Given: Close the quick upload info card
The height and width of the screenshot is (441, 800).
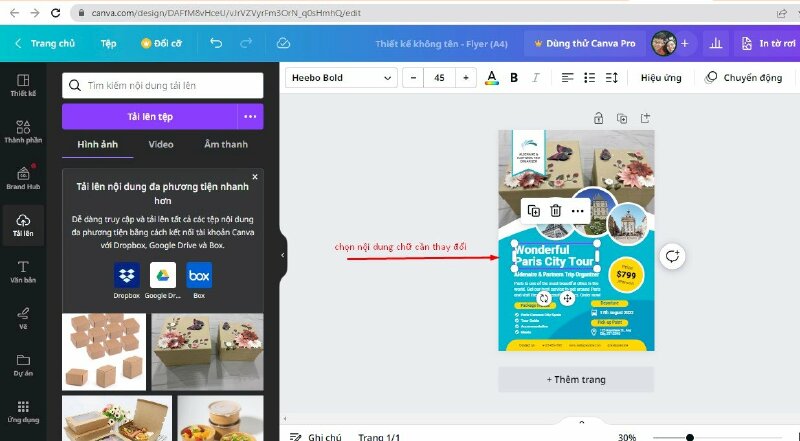Looking at the screenshot, I should click(255, 177).
